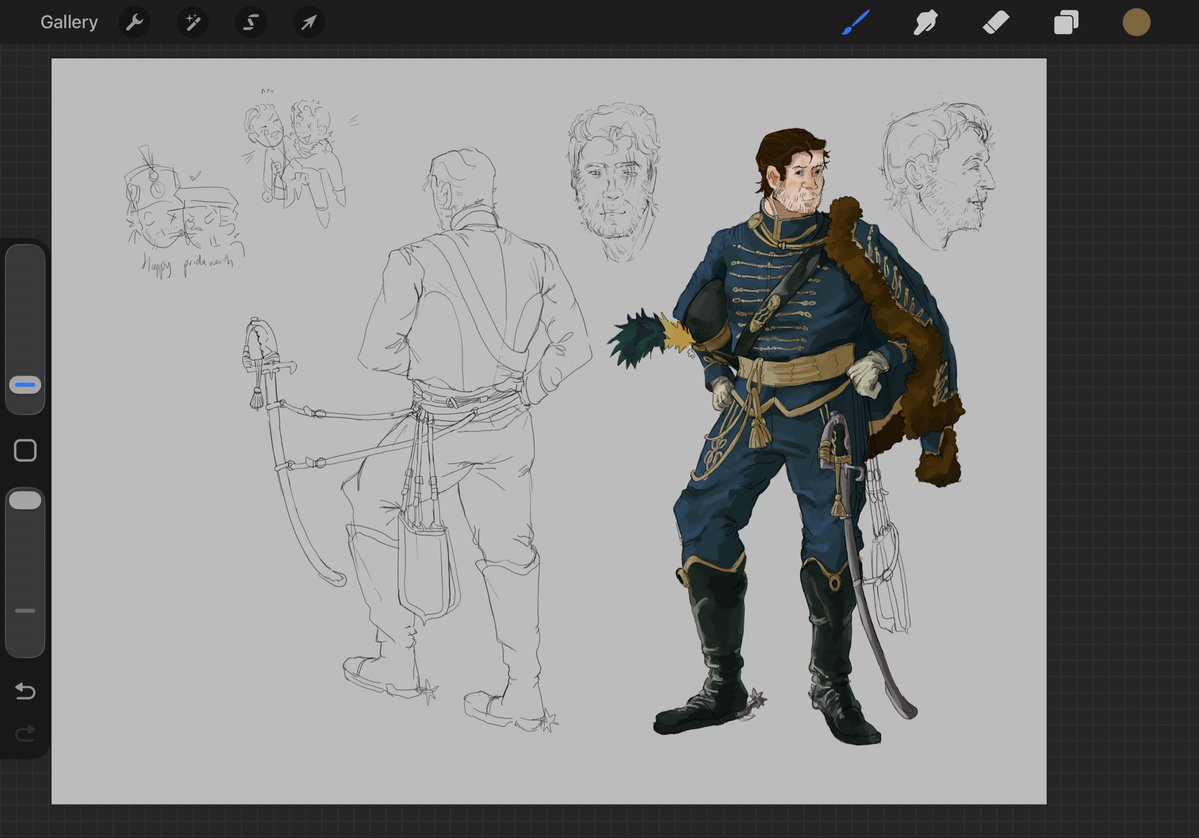Open the active color swatch
Viewport: 1199px width, 838px height.
pos(1136,22)
